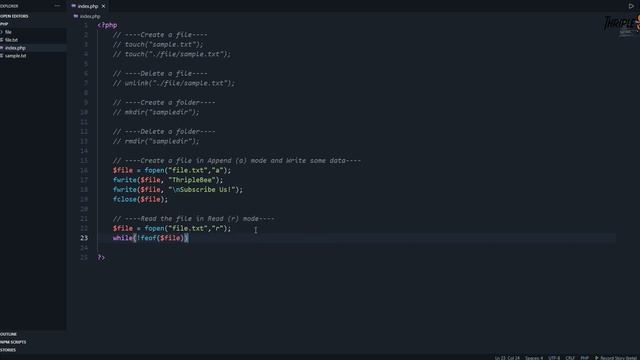This screenshot has width=640, height=360.
Task: Click the 'Create a folder' comment
Action: [164, 103]
